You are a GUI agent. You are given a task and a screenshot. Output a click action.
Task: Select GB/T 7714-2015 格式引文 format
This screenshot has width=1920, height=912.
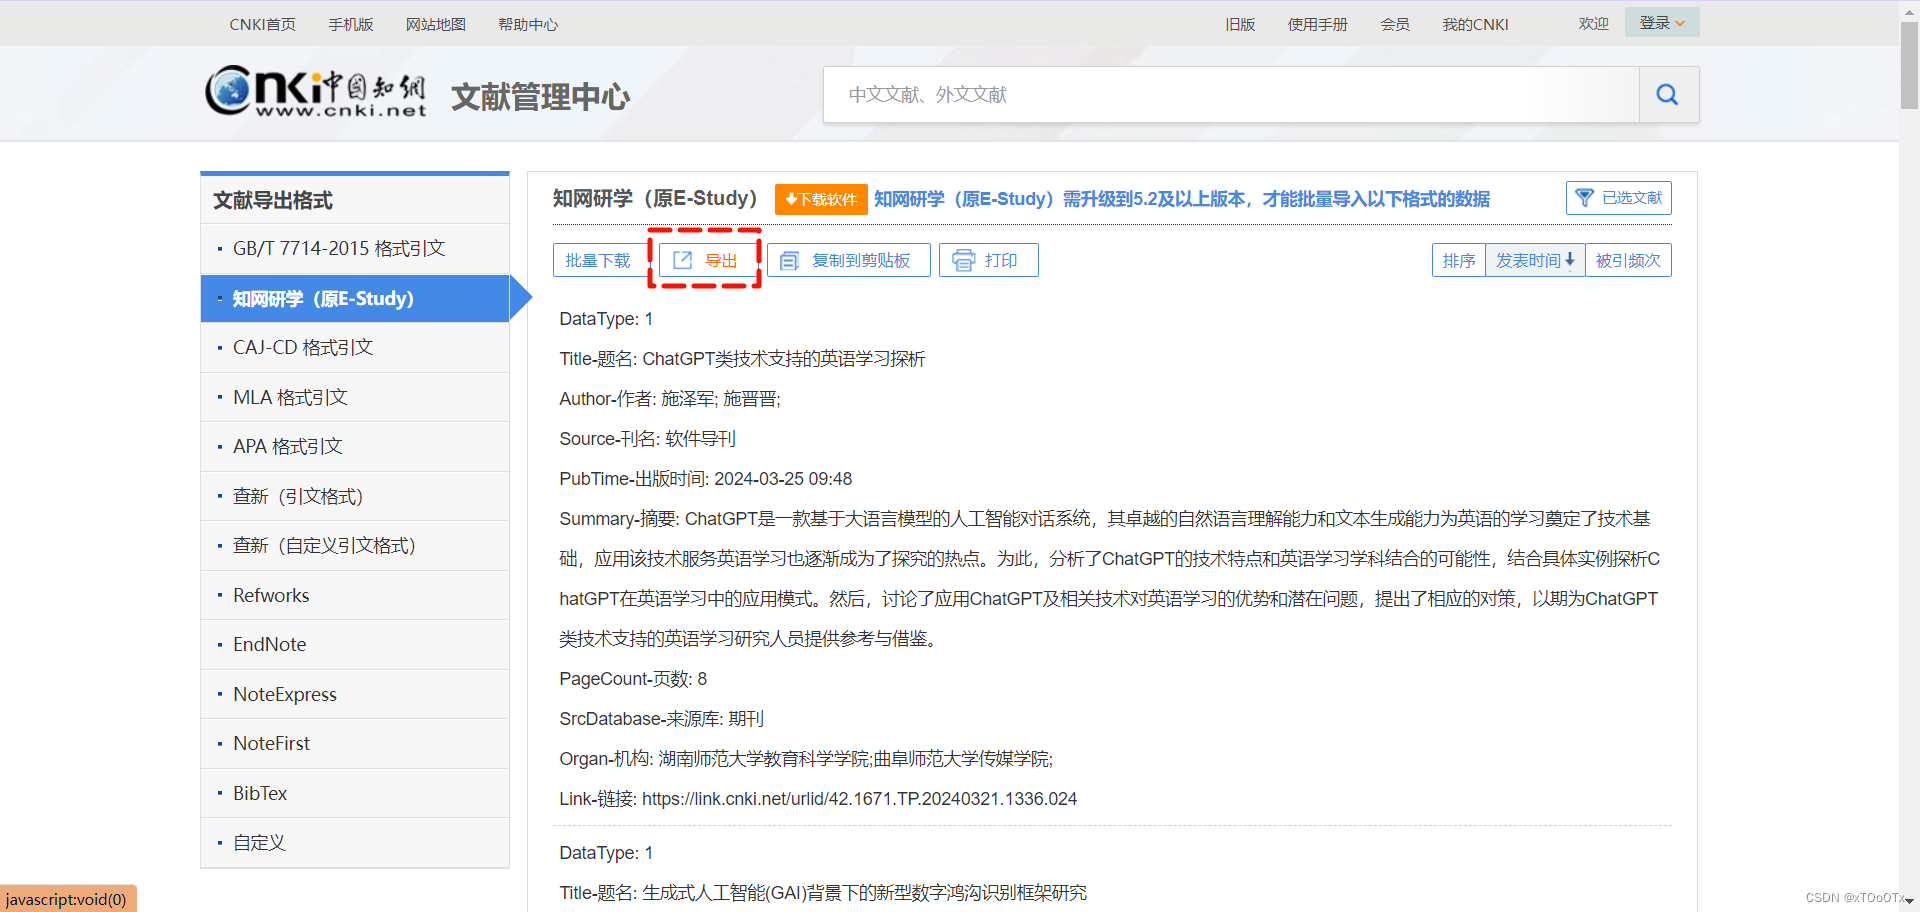click(355, 249)
